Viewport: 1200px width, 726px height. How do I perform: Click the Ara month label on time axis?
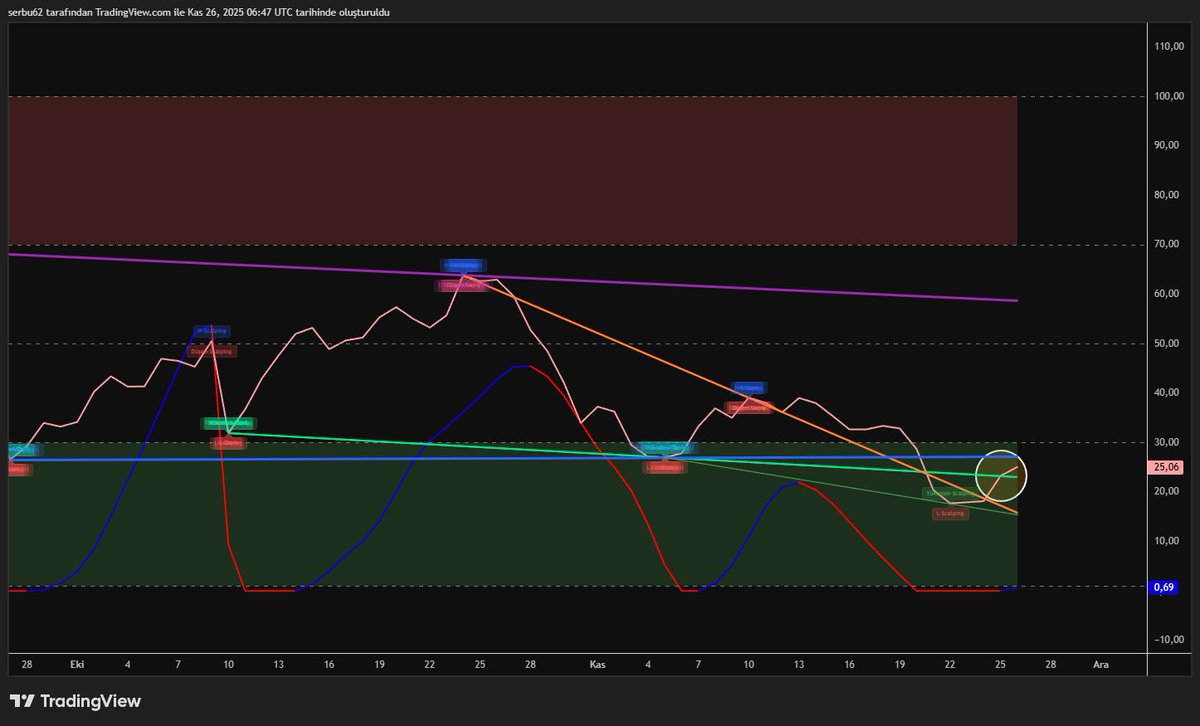point(1101,664)
